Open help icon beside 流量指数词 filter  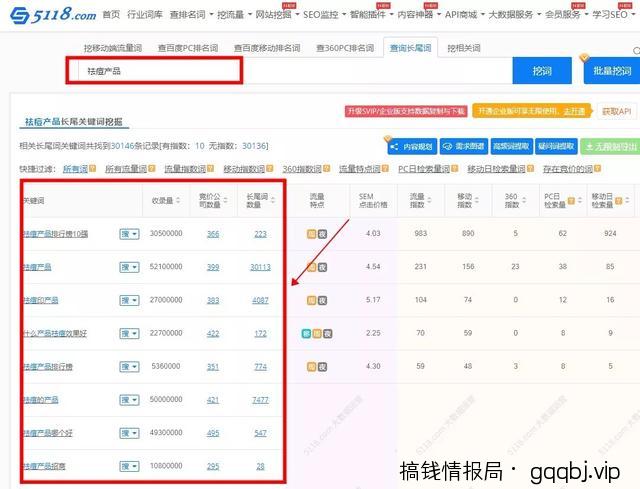[211, 168]
